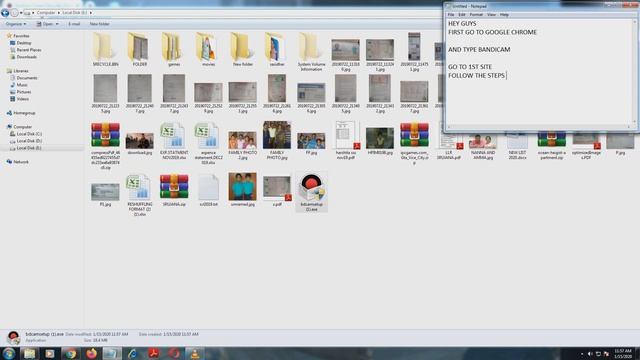Select the bdcamsetup exe file icon
Image resolution: width=640 pixels, height=360 pixels.
(x=311, y=188)
